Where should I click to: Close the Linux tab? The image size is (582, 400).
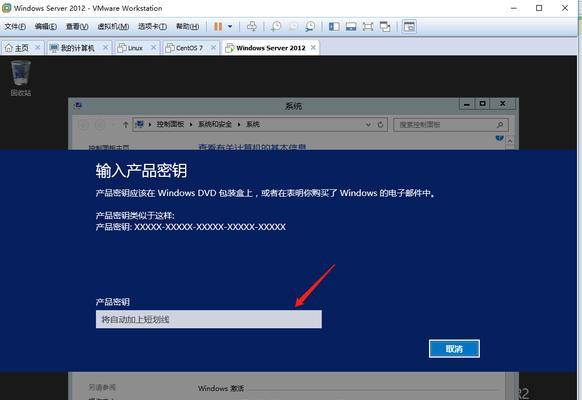[153, 47]
